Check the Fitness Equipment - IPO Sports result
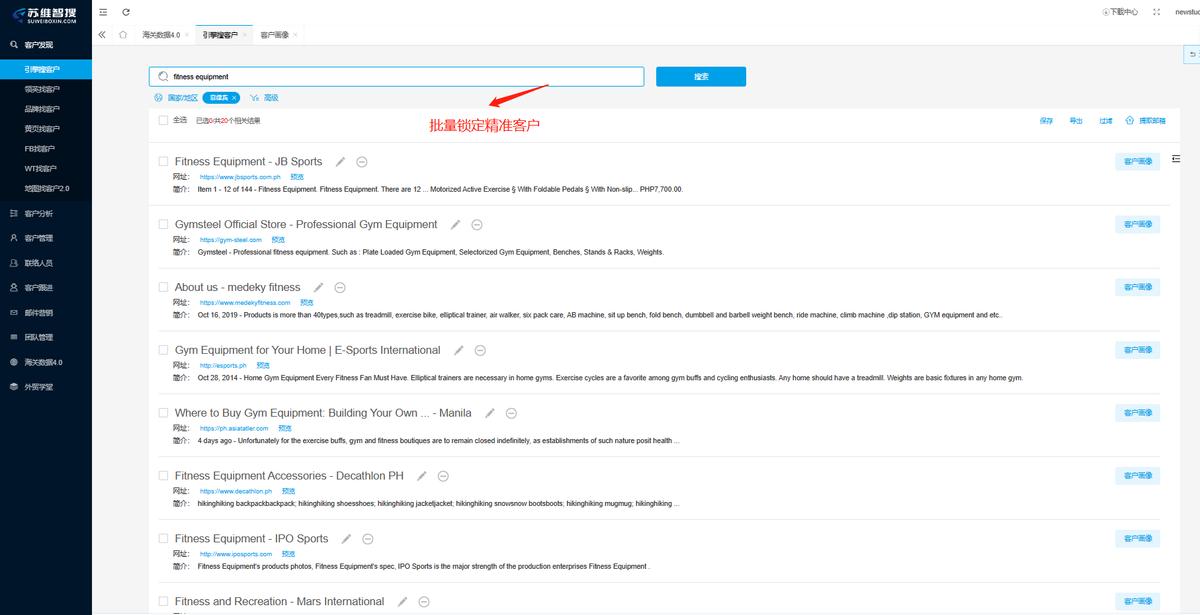 tap(163, 538)
